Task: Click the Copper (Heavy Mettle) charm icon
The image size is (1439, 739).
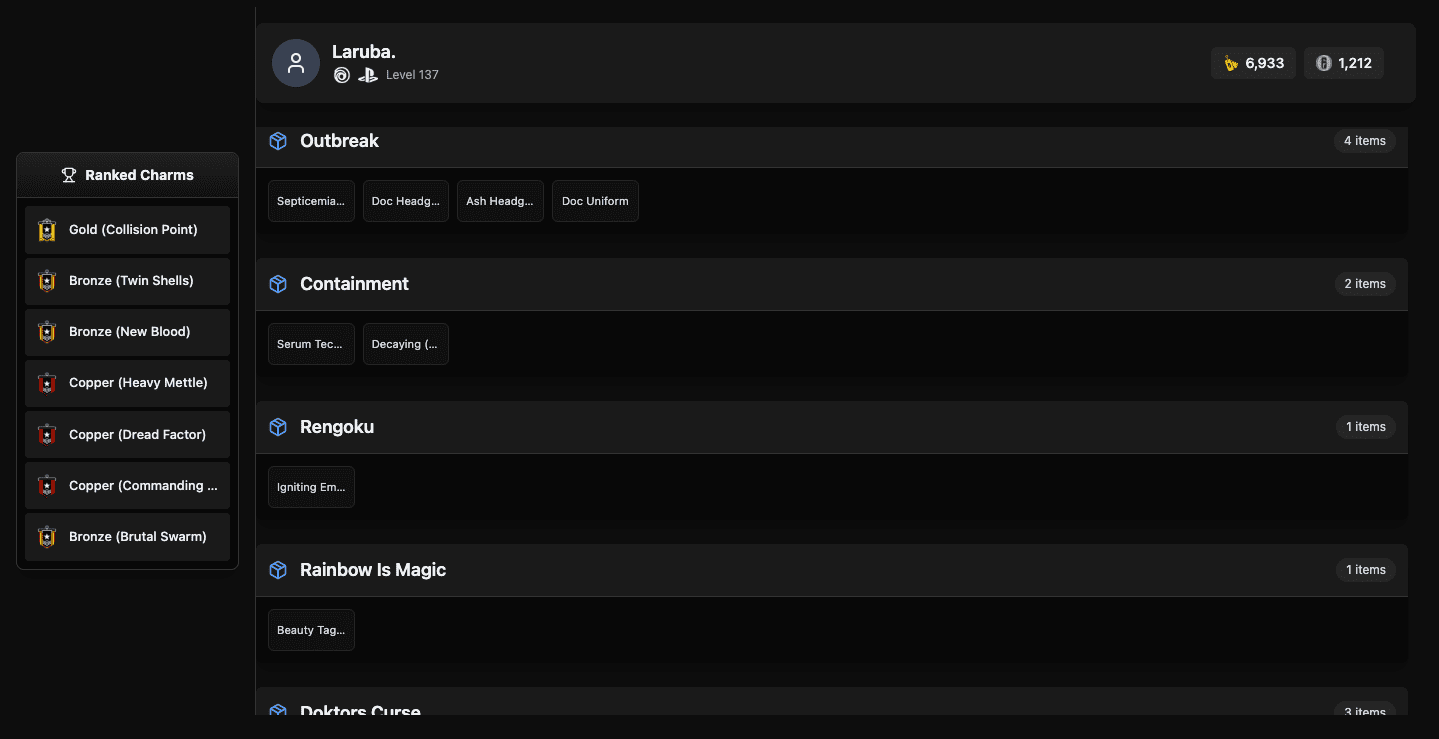Action: [47, 383]
